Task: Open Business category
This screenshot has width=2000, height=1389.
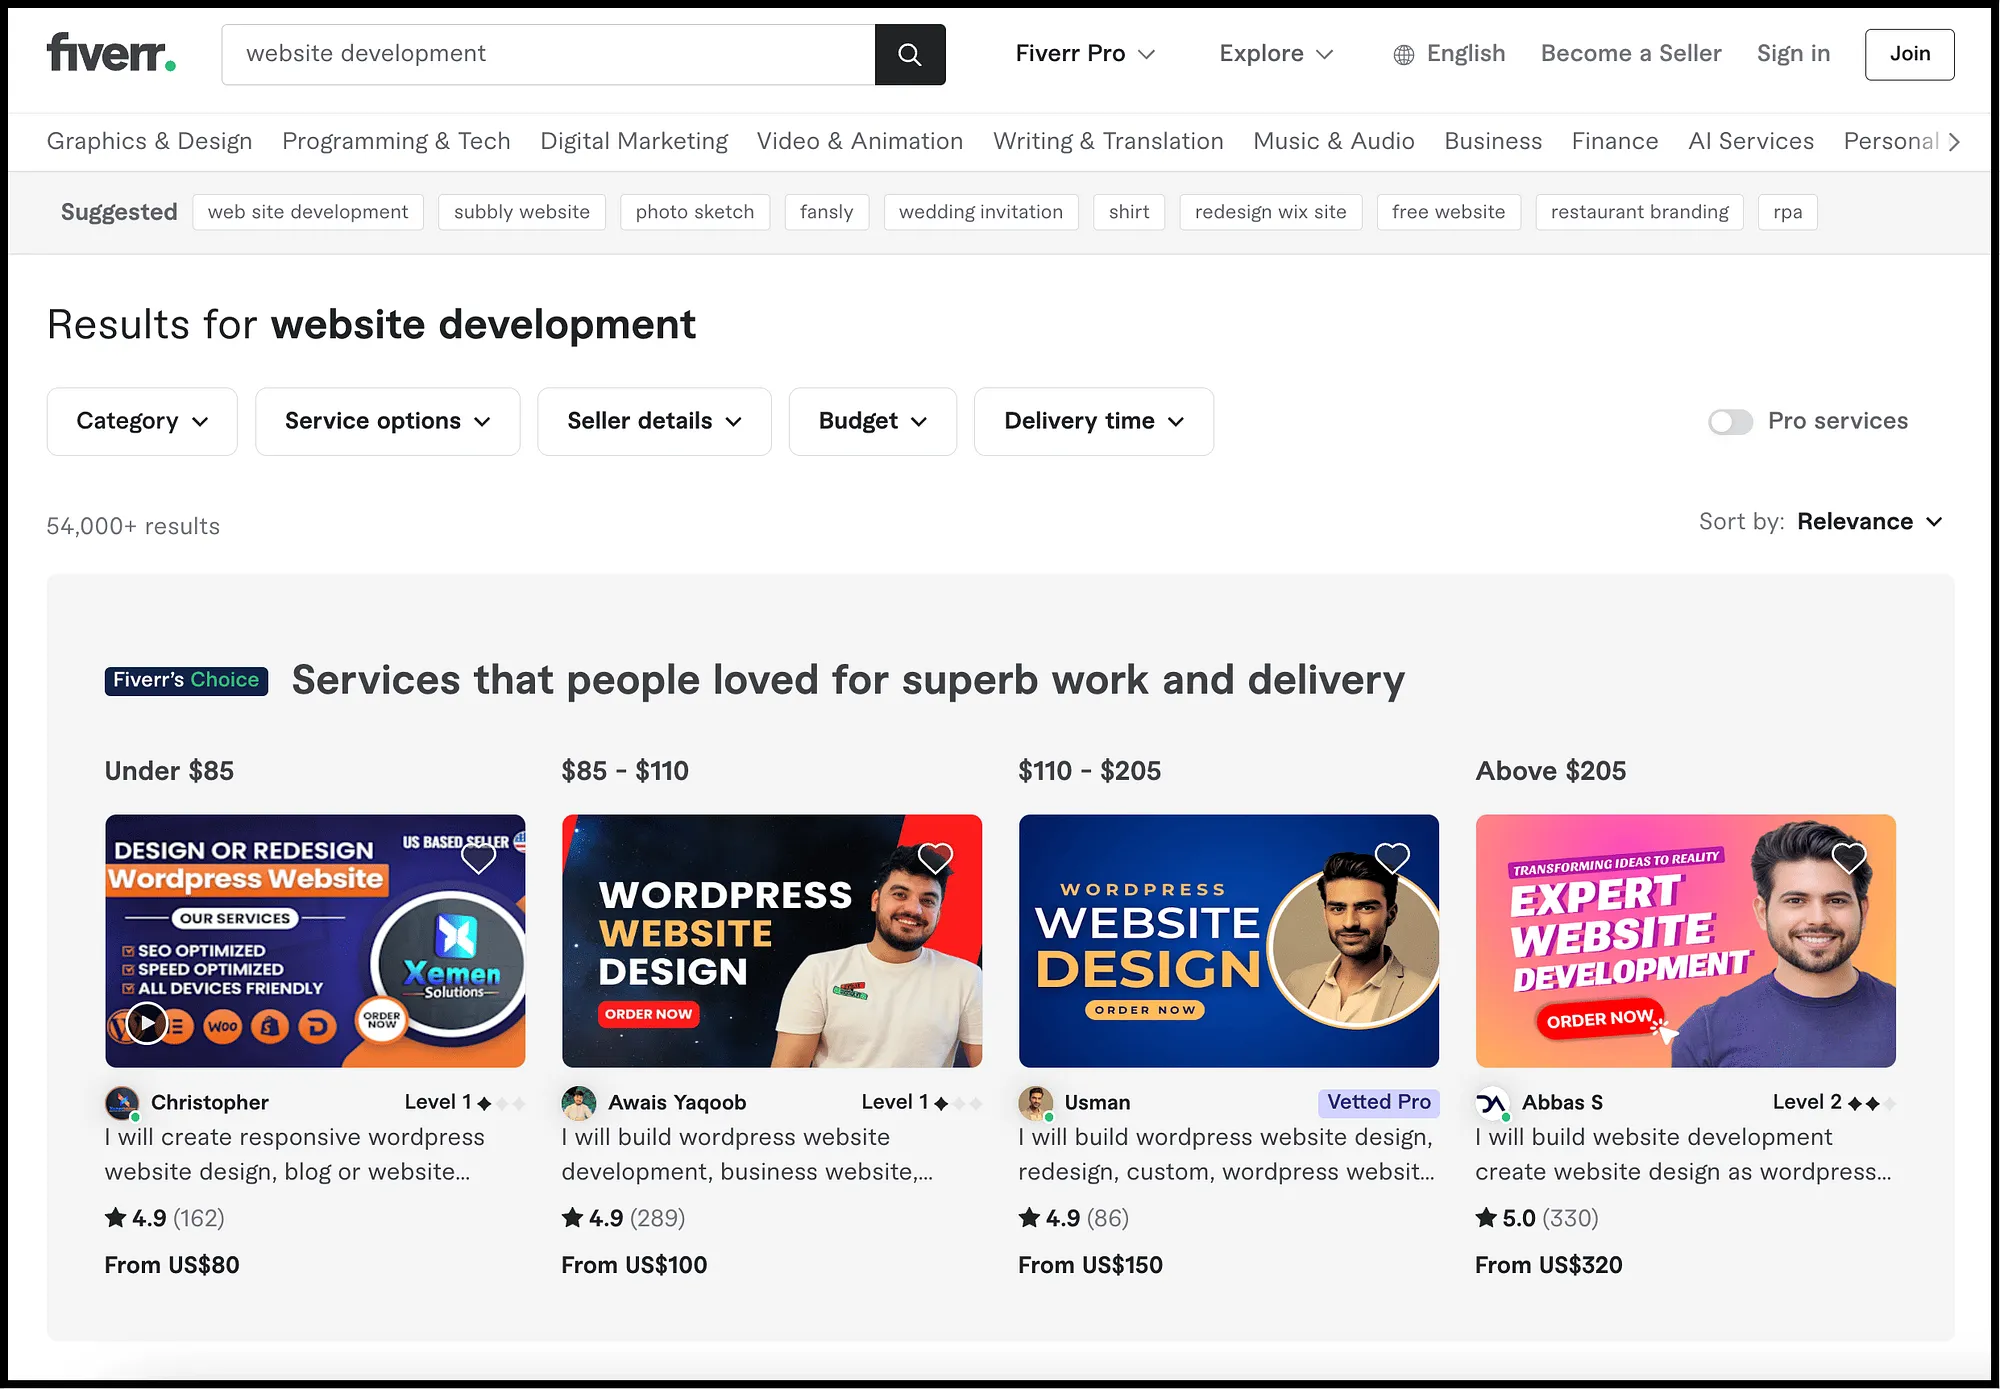Action: coord(1493,142)
